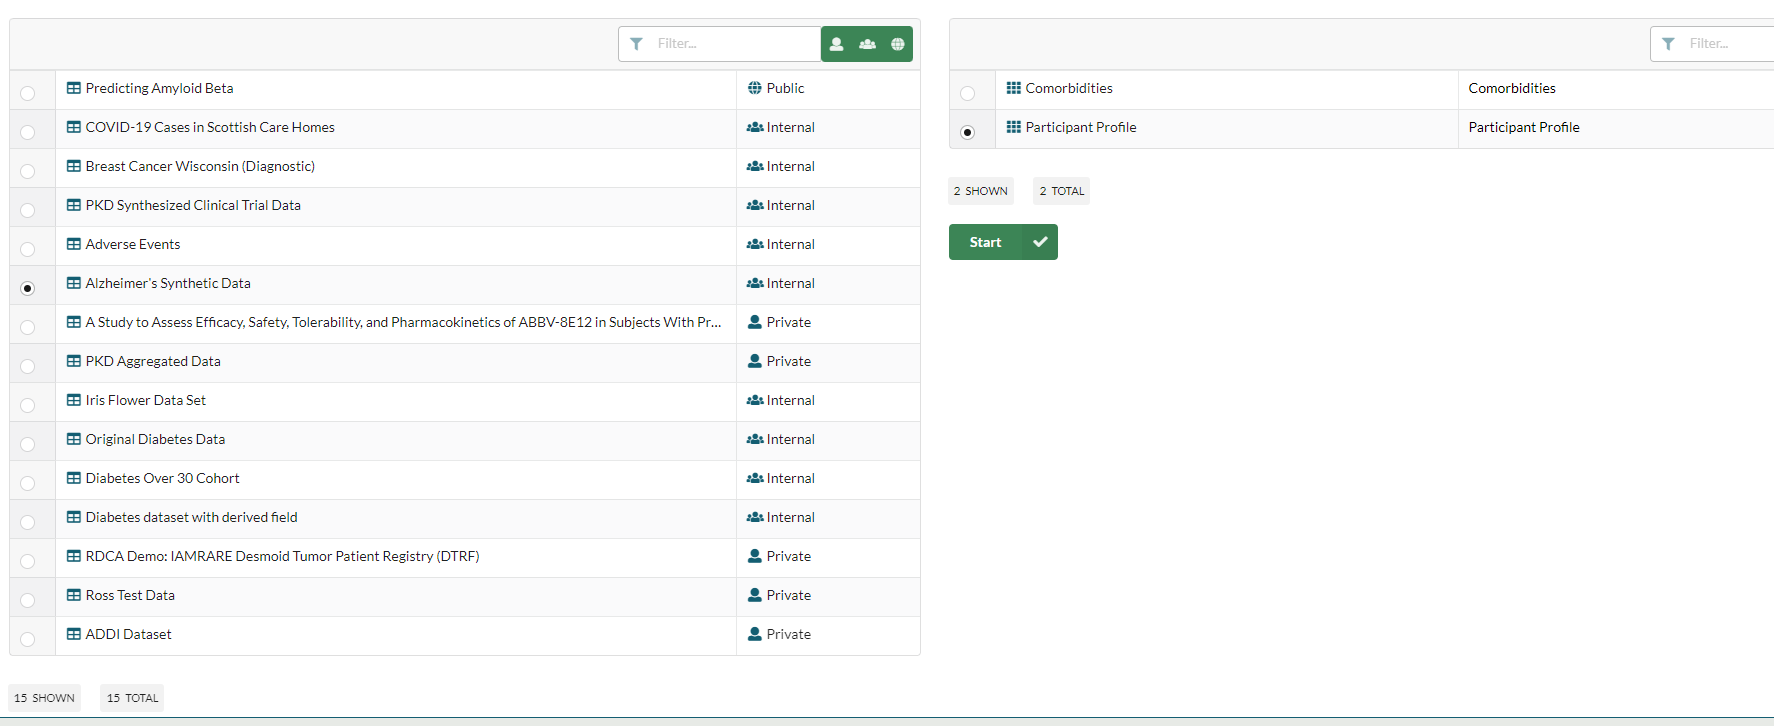Click the PKD Aggregated Data dataset name
Screen dimensions: 1774x726
[x=153, y=361]
